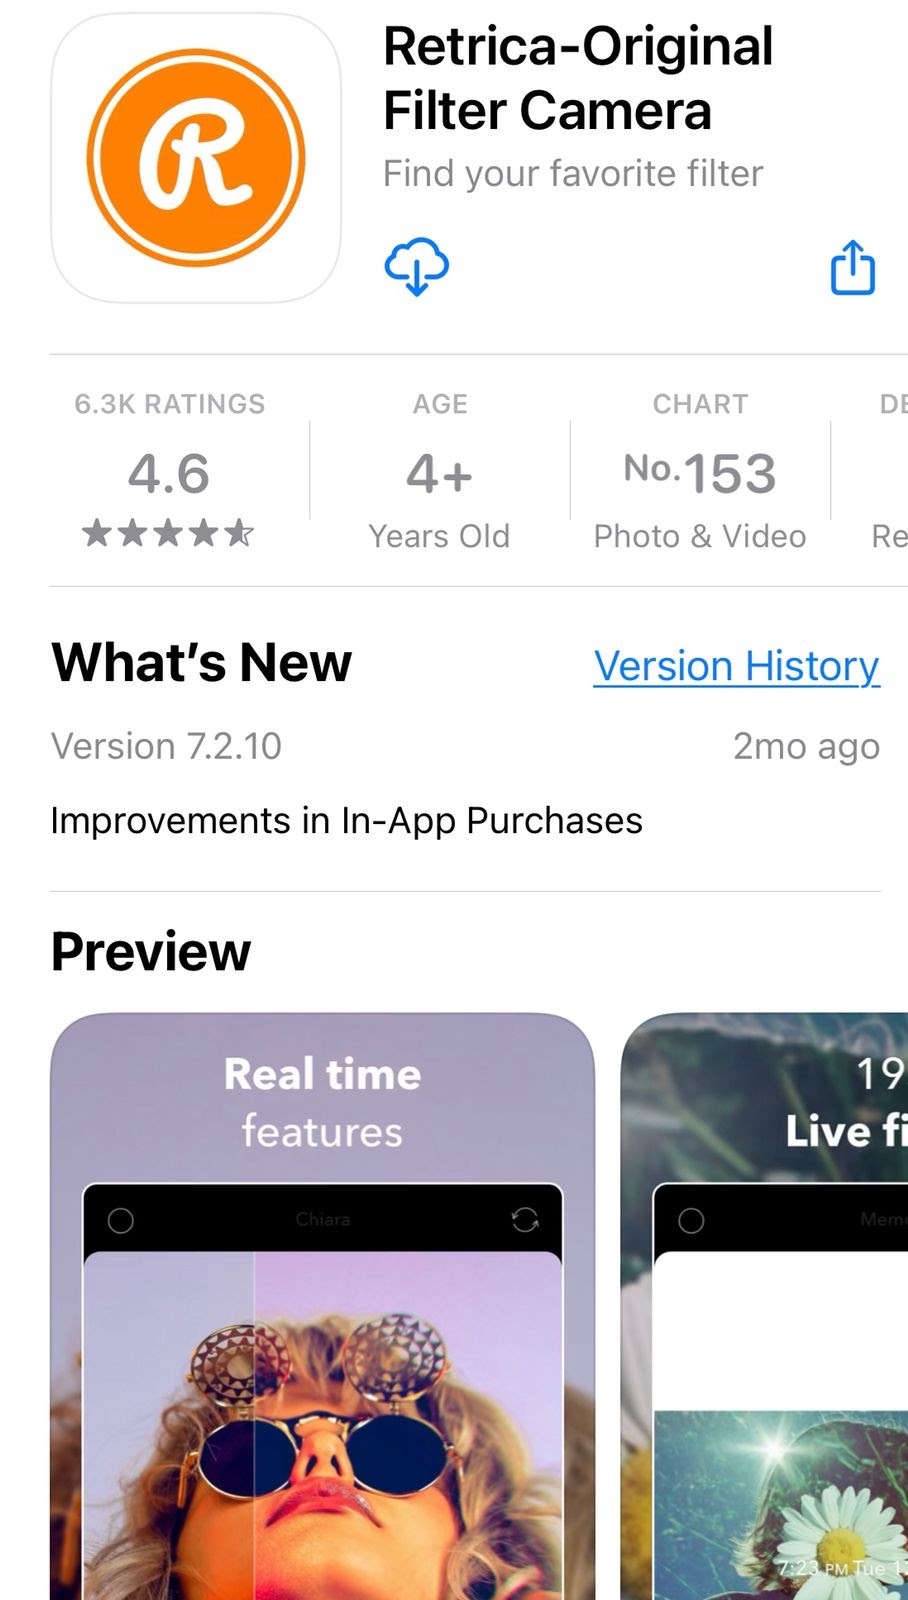Tap the Version 7.2.10 label
The width and height of the screenshot is (908, 1600).
(166, 746)
